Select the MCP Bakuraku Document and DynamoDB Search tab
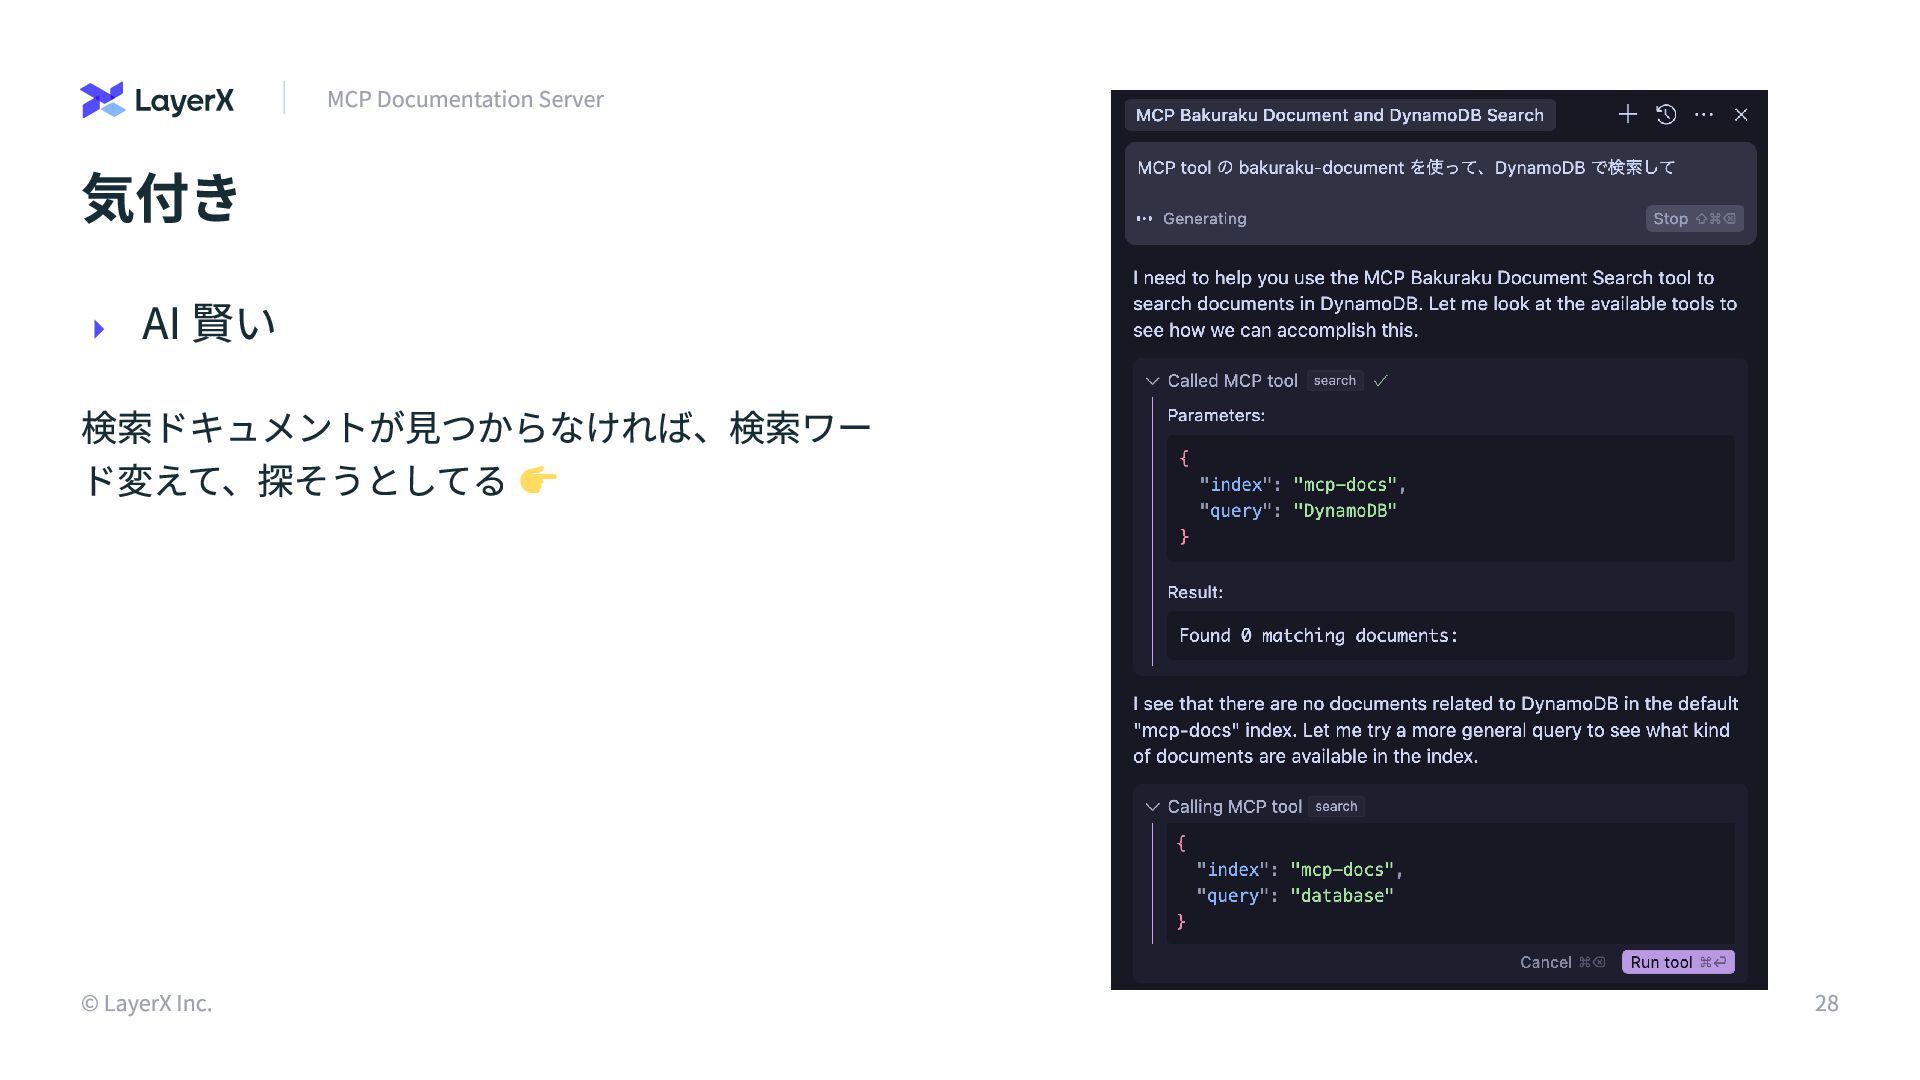This screenshot has width=1920, height=1080. pyautogui.click(x=1340, y=115)
